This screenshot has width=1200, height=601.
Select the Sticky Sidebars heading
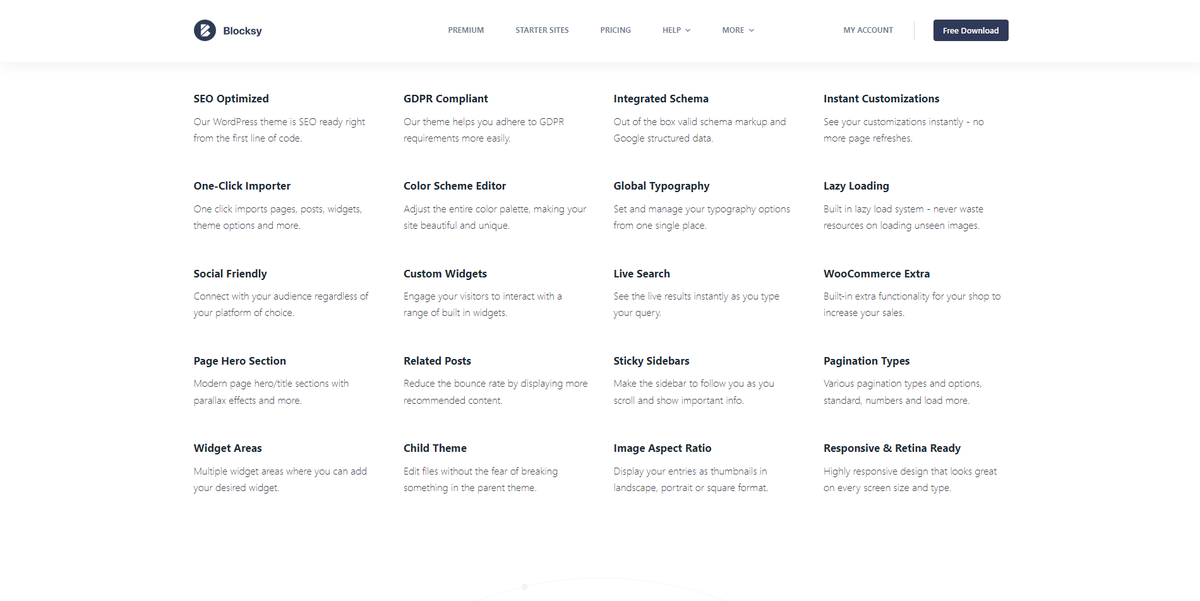(651, 361)
